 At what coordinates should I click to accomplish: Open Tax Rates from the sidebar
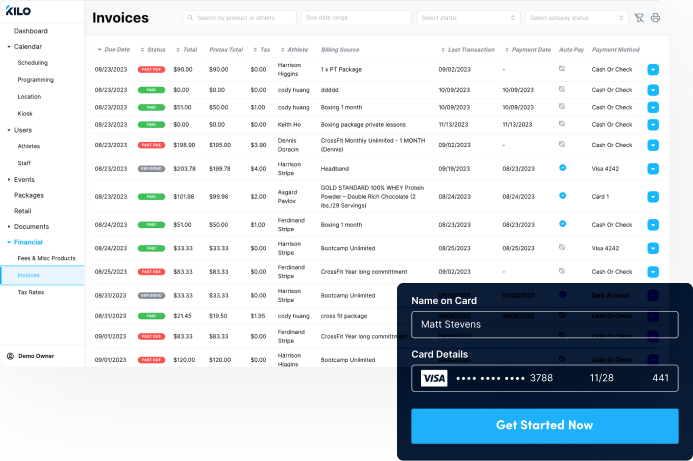click(31, 292)
